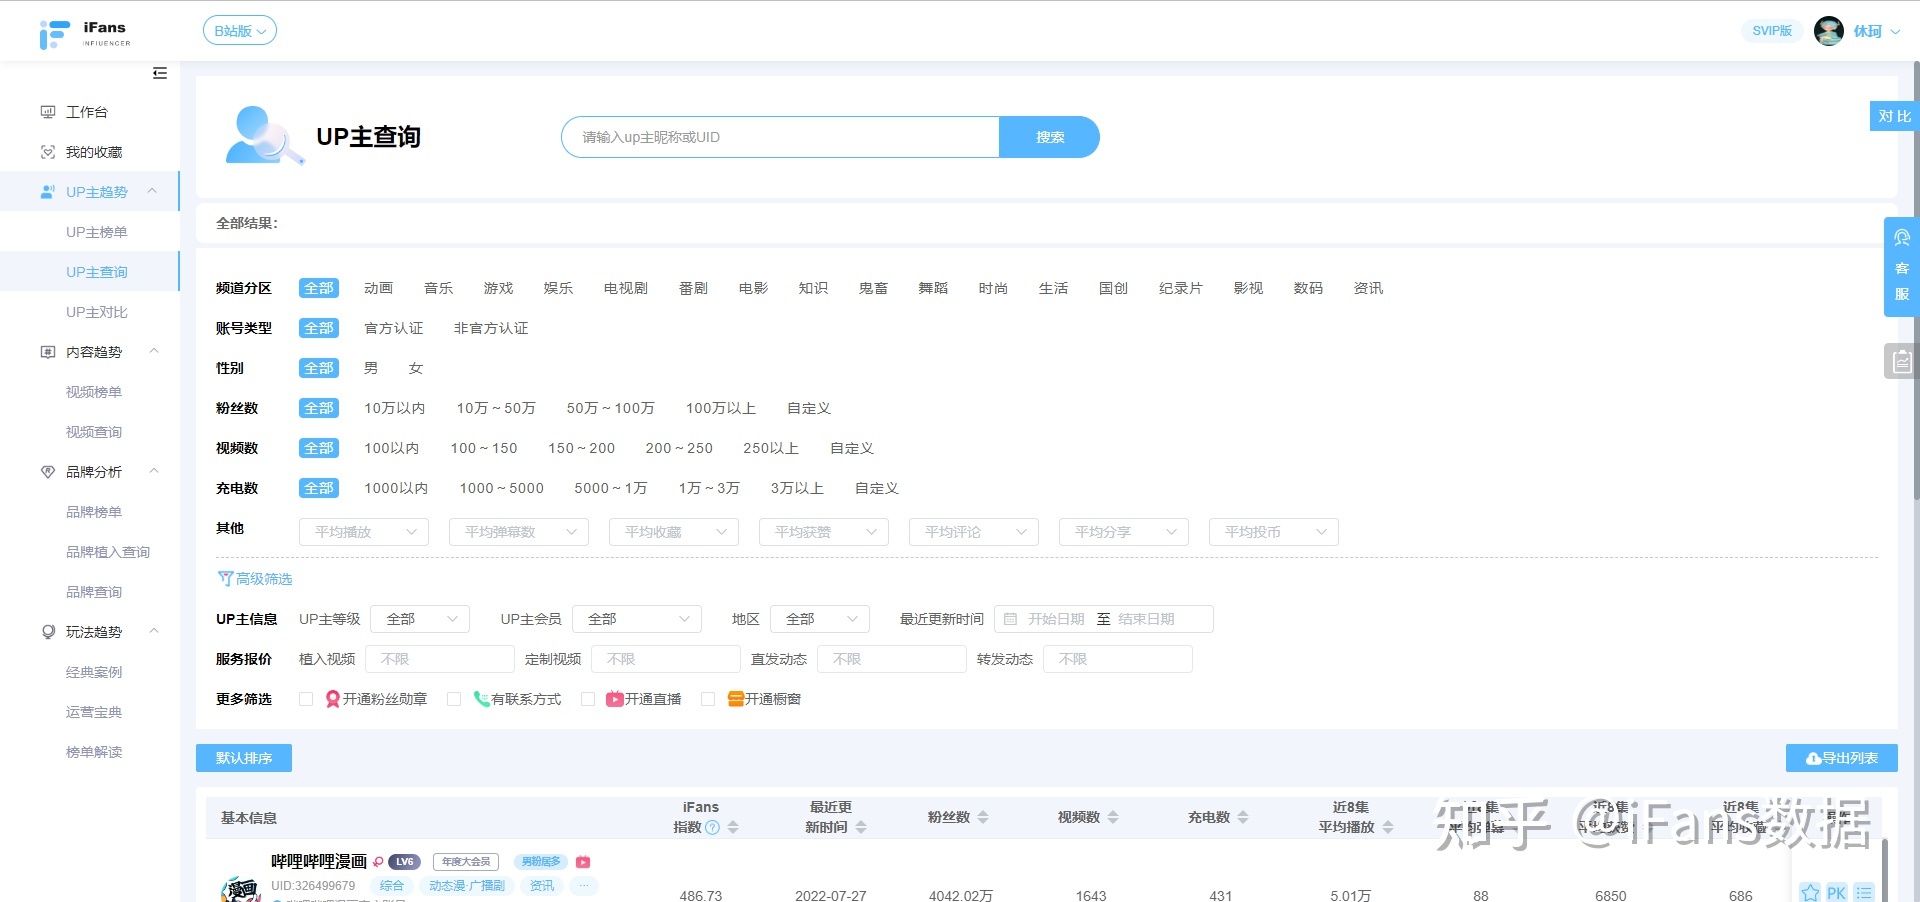Collapse the sidebar menu icon
The width and height of the screenshot is (1920, 902).
pyautogui.click(x=160, y=73)
